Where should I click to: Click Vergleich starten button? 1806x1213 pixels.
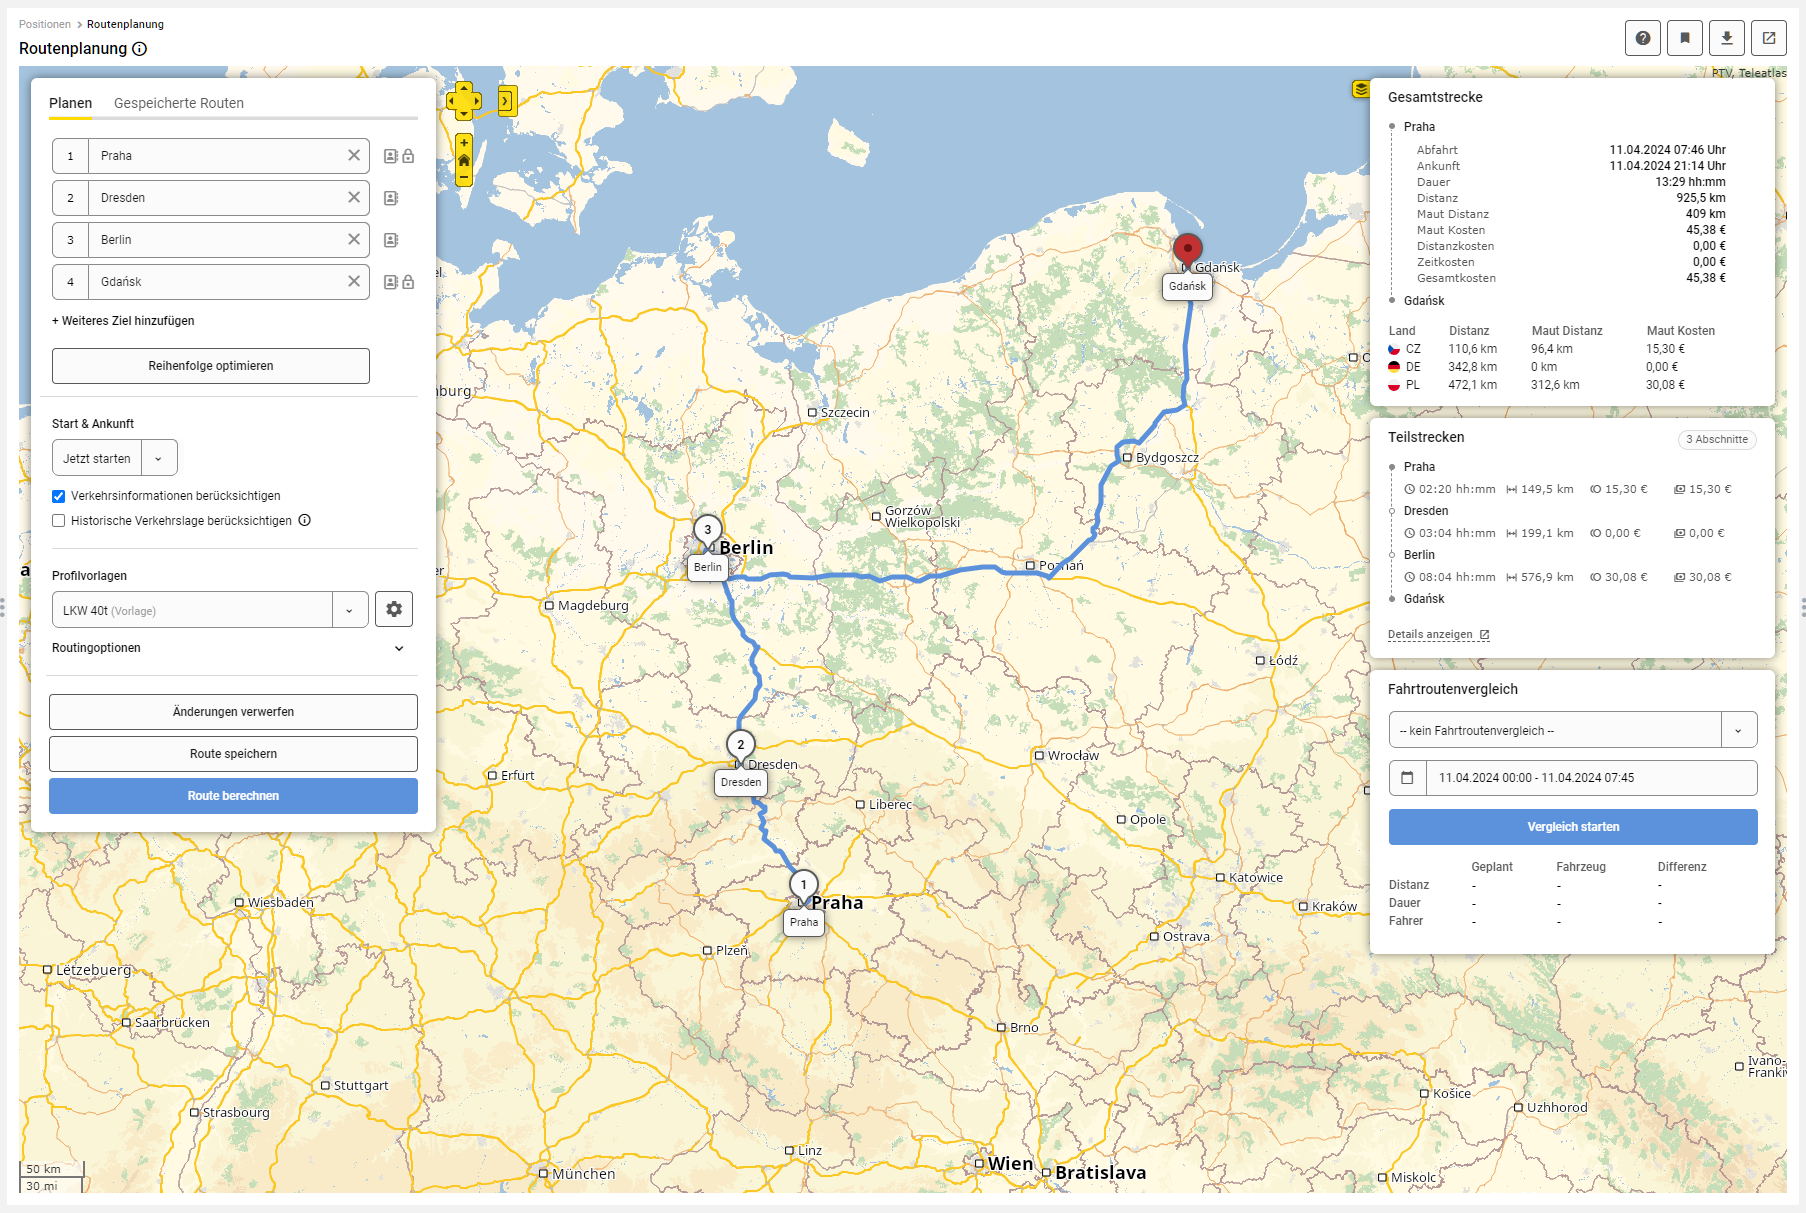click(x=1573, y=827)
